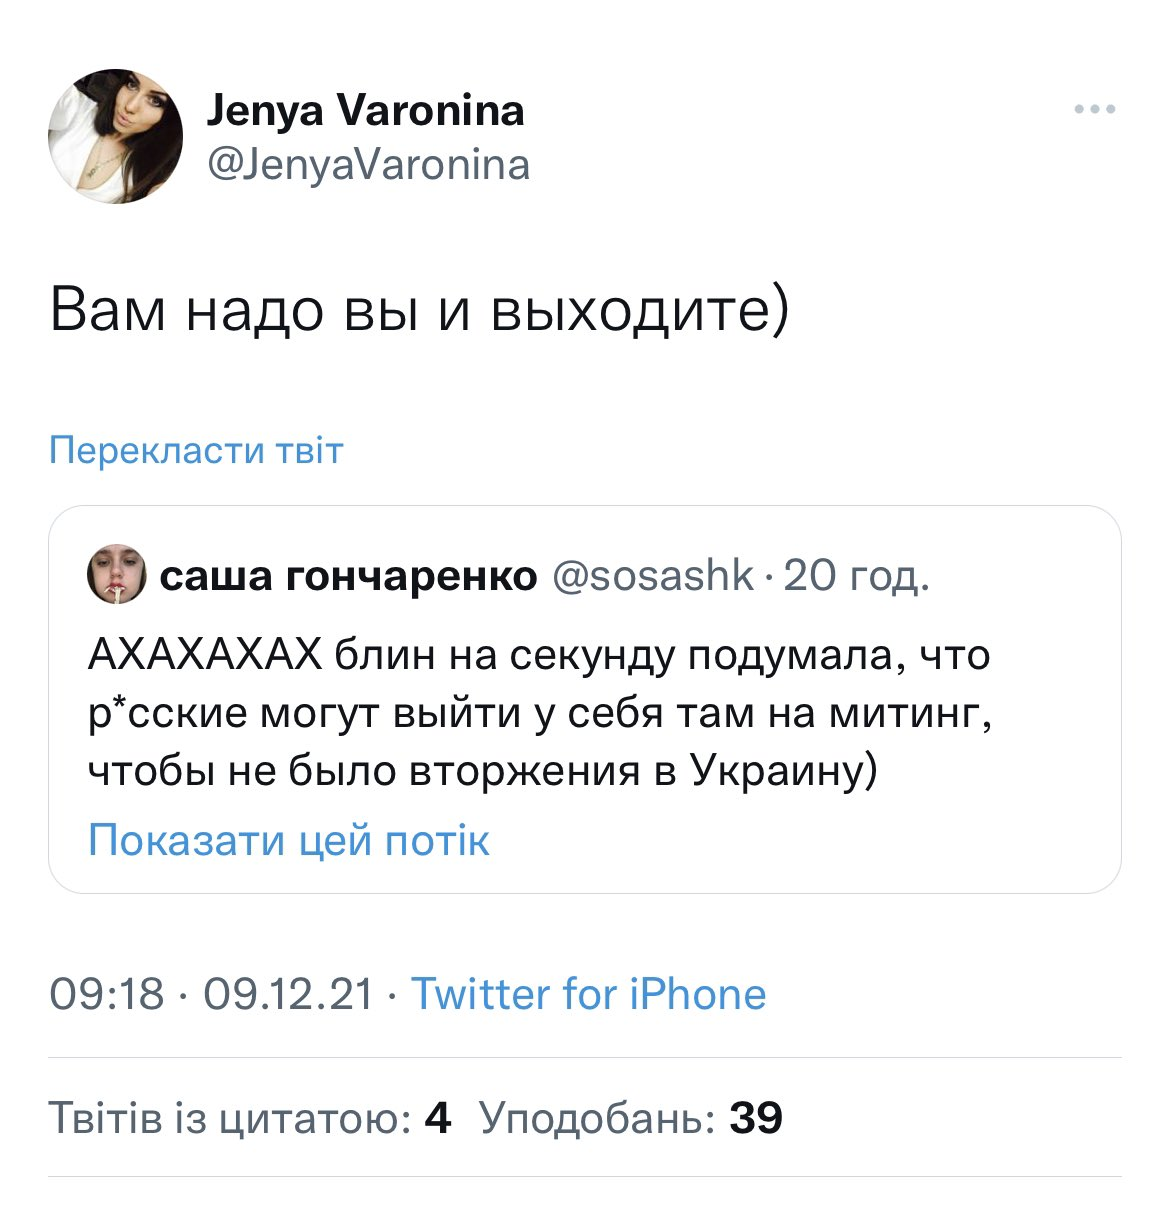Open the Jenya Varonina display name
The image size is (1170, 1207).
(x=365, y=110)
